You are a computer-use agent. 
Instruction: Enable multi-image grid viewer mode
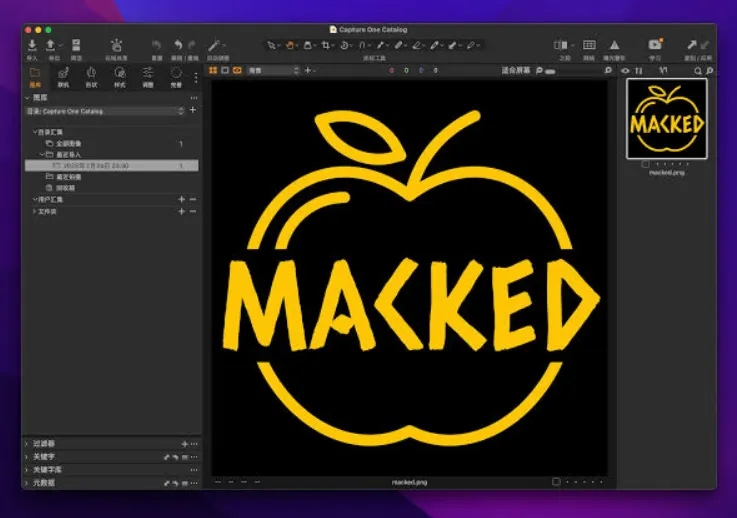tap(213, 71)
